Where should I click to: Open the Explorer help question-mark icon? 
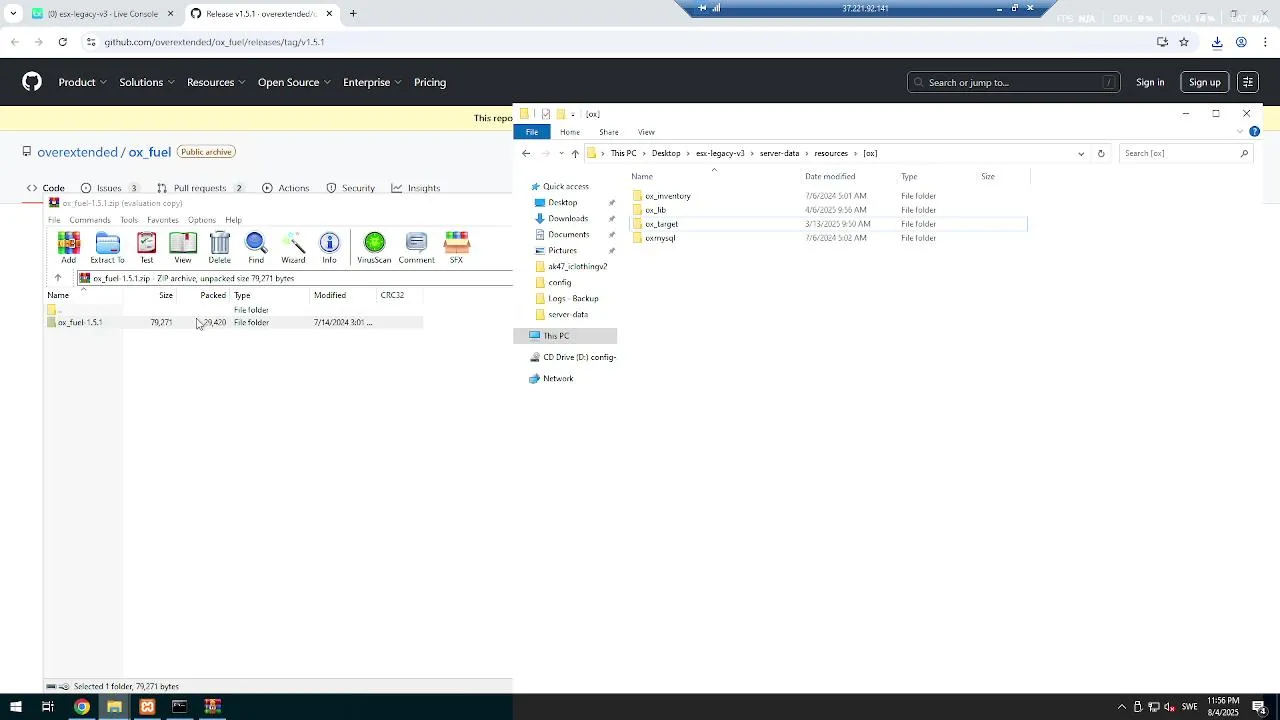[1254, 132]
